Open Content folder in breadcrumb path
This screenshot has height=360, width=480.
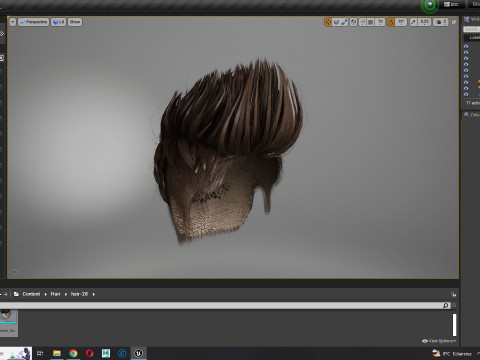click(31, 294)
